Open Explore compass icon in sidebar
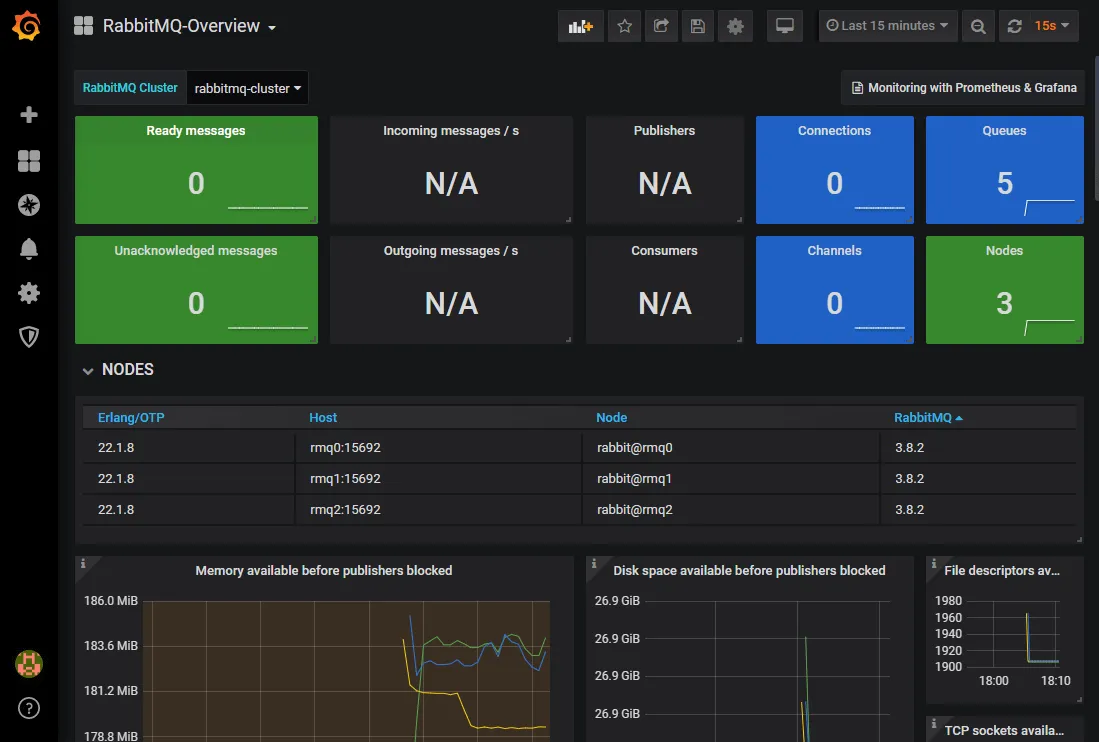The height and width of the screenshot is (742, 1099). pos(29,205)
